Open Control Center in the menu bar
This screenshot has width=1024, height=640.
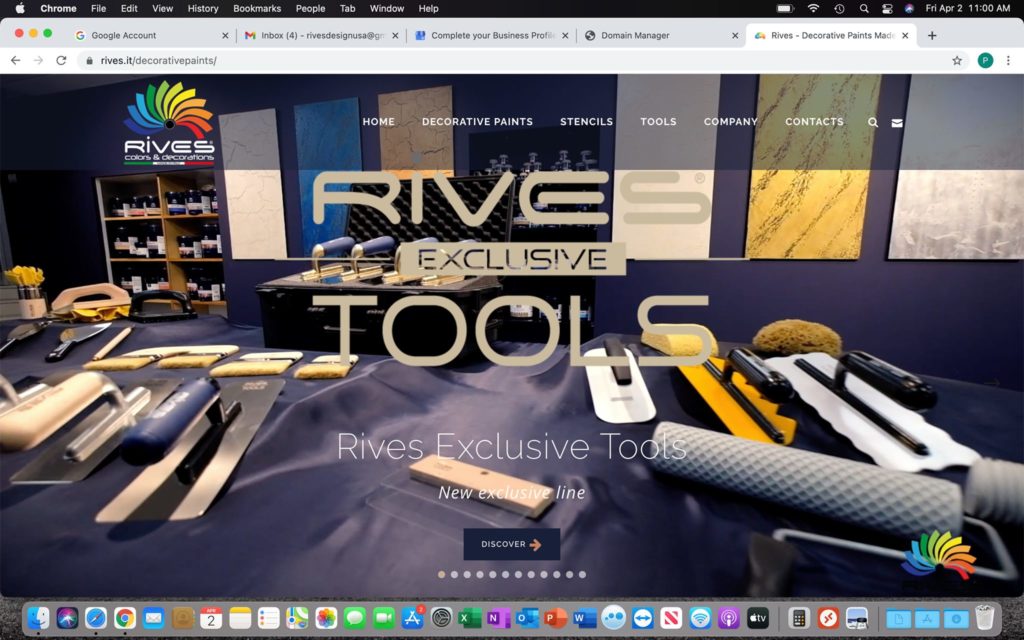click(x=887, y=8)
